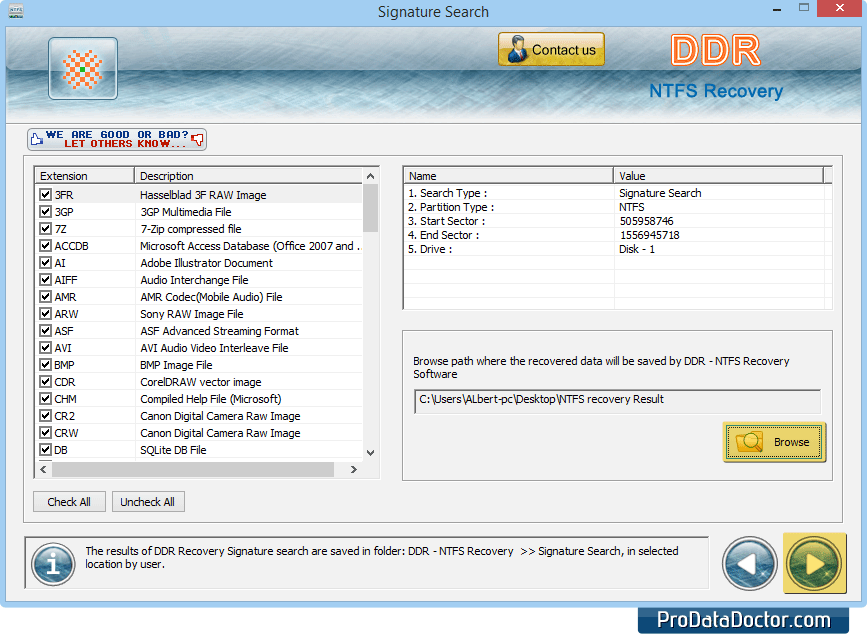Select '7-Zip compressed file' description
Image resolution: width=867 pixels, height=634 pixels.
[191, 229]
